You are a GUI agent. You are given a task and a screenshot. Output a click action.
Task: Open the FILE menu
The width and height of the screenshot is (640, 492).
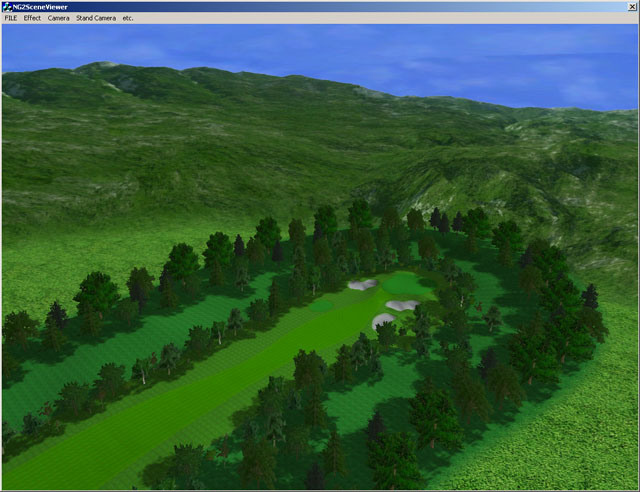pos(11,18)
